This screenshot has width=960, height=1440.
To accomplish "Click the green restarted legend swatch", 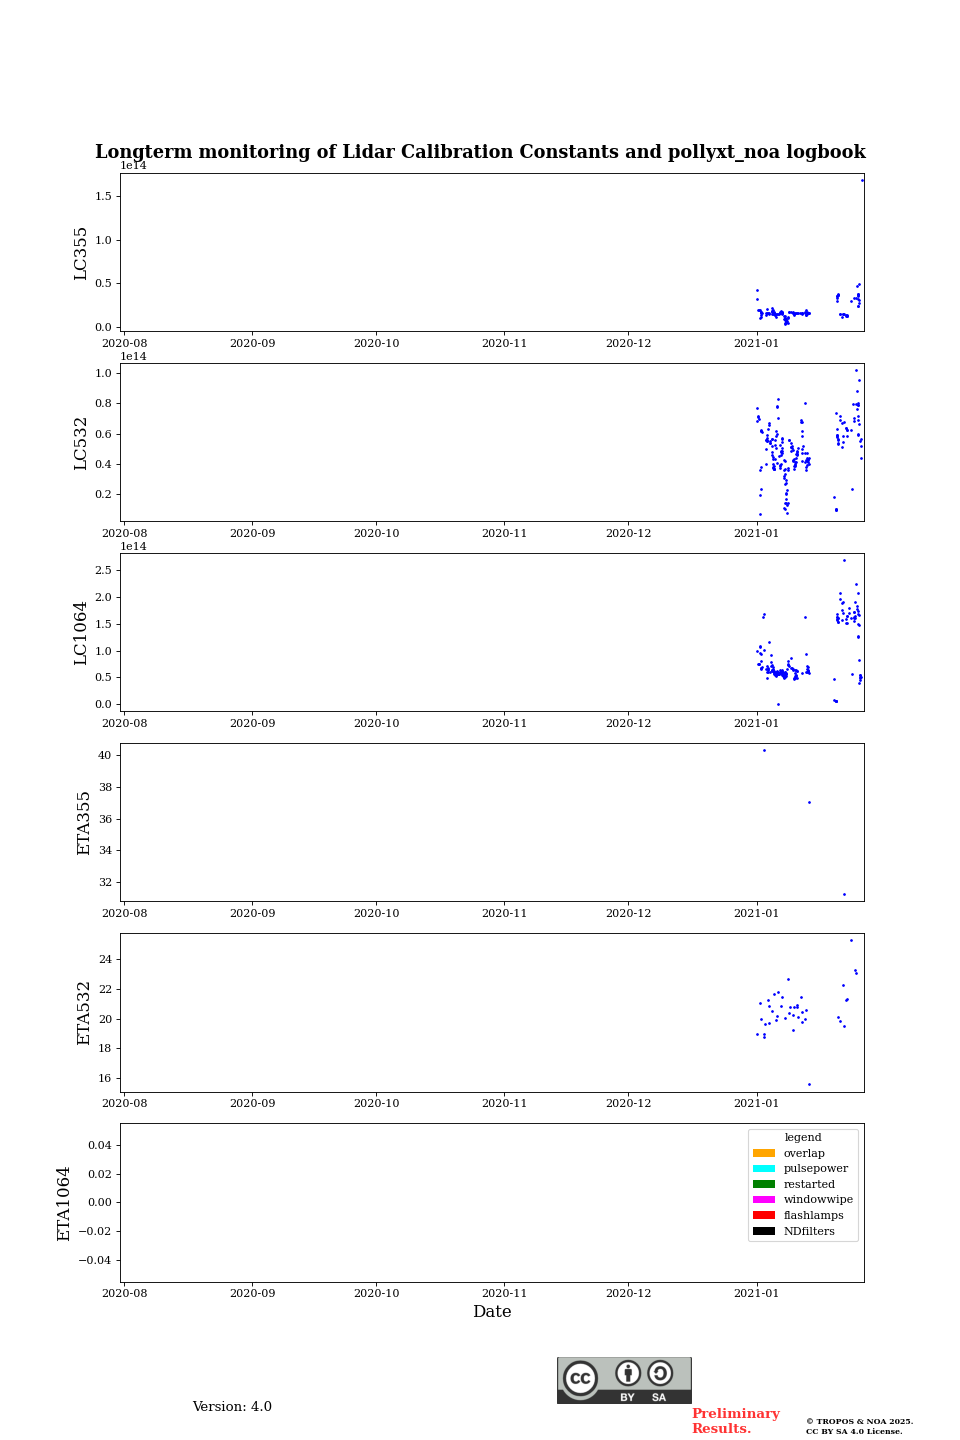I will pyautogui.click(x=764, y=1184).
